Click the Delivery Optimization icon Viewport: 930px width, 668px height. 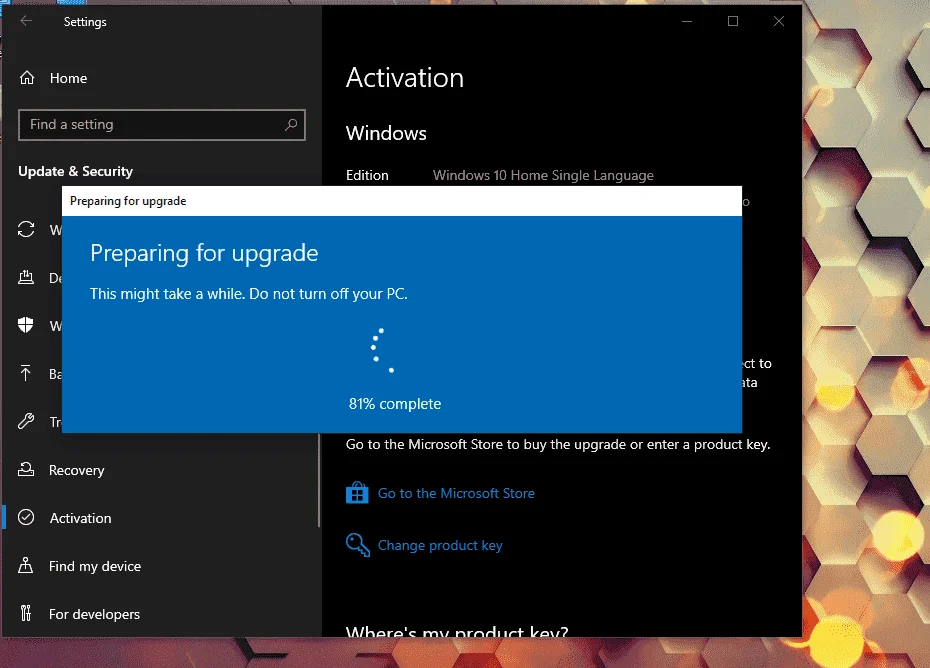tap(26, 277)
